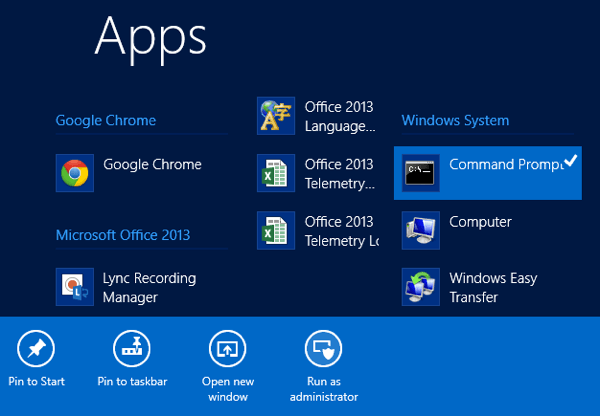The height and width of the screenshot is (416, 600).
Task: Click the Apps page title
Action: click(x=150, y=36)
